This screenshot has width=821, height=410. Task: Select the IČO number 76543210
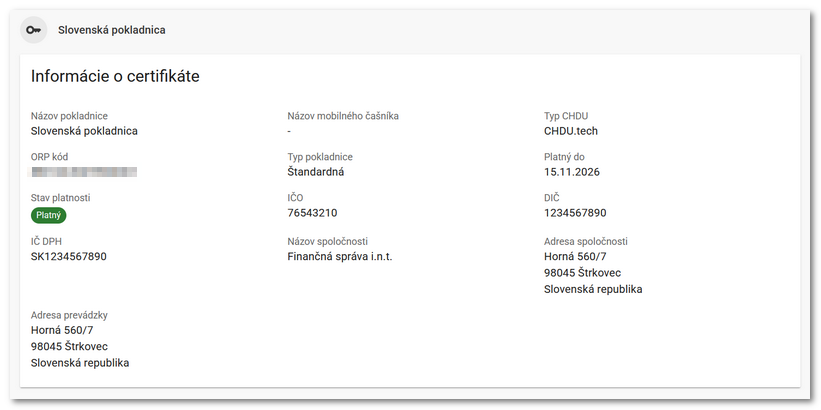[x=313, y=213]
